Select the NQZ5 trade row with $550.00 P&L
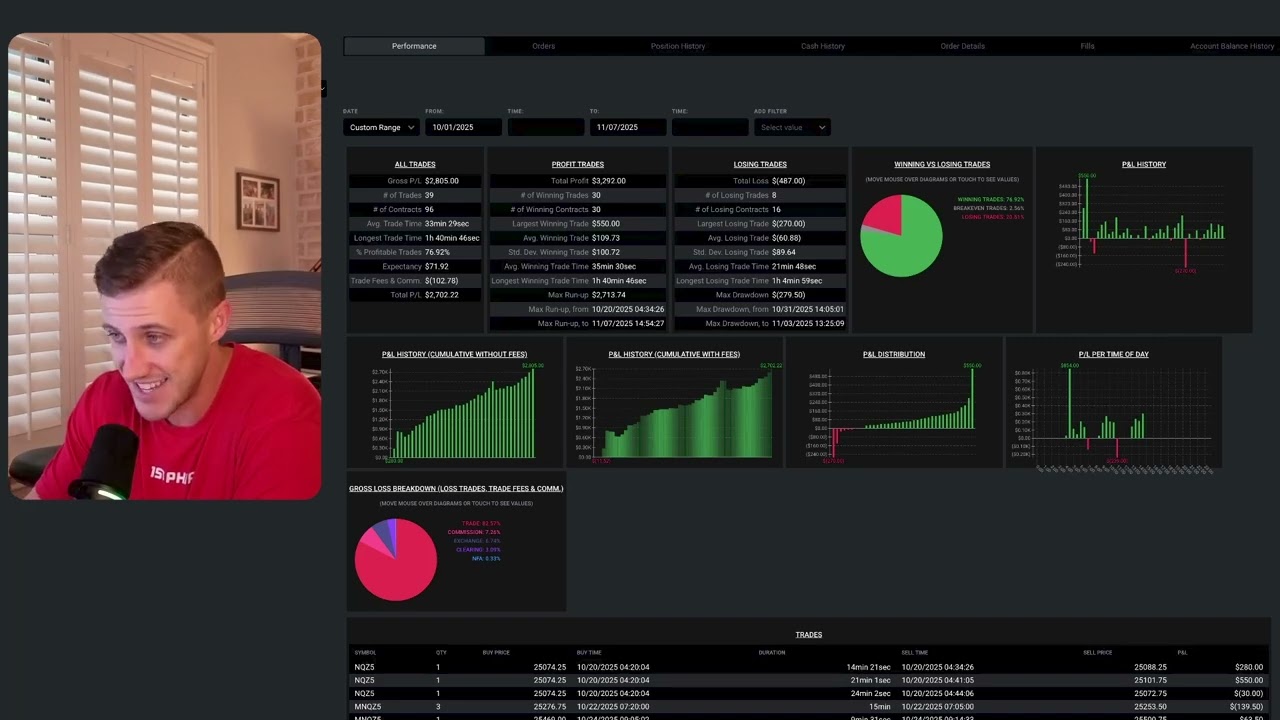The width and height of the screenshot is (1280, 720). point(809,680)
